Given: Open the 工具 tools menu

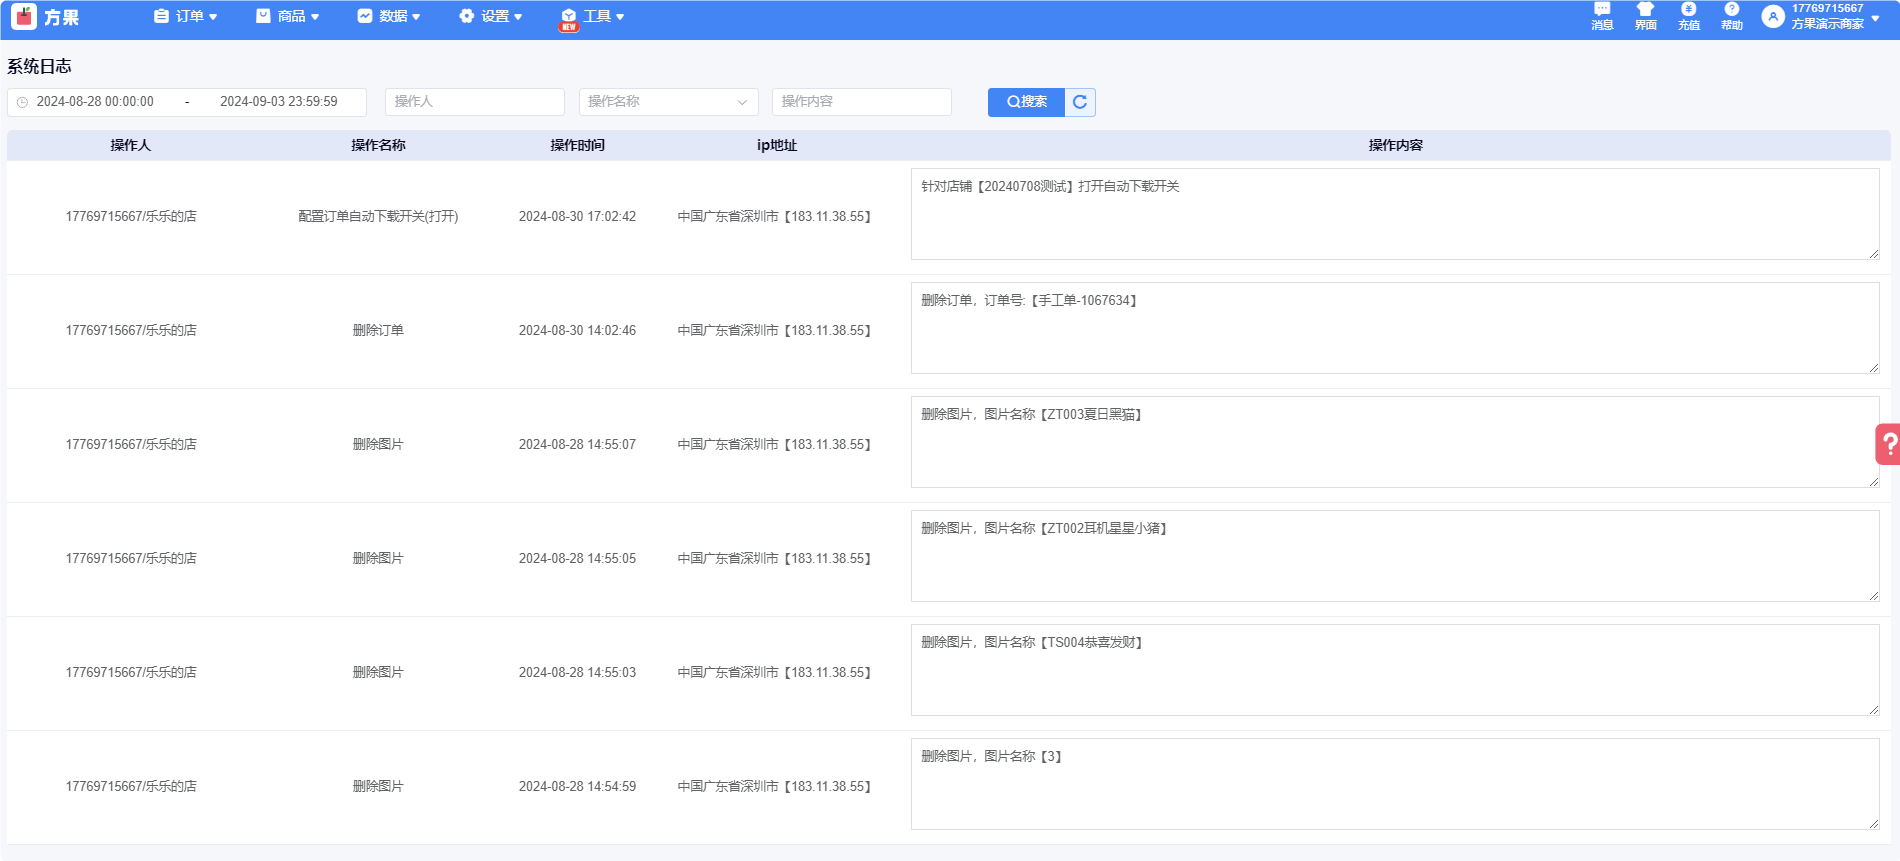Looking at the screenshot, I should 594,17.
